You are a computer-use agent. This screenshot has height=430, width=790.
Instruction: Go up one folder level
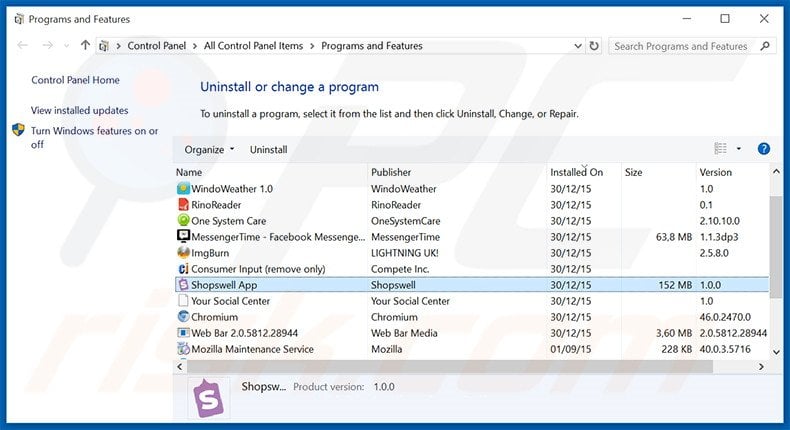coord(85,45)
